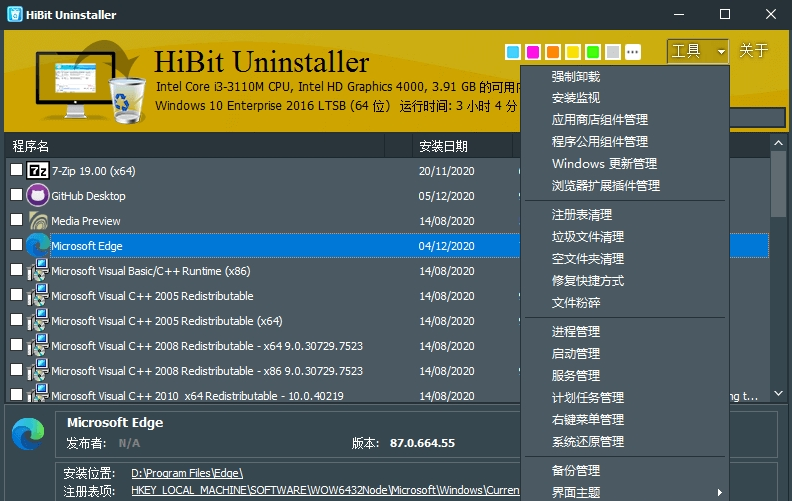792x501 pixels.
Task: Sort list by 安装日期 column header
Action: pyautogui.click(x=462, y=146)
